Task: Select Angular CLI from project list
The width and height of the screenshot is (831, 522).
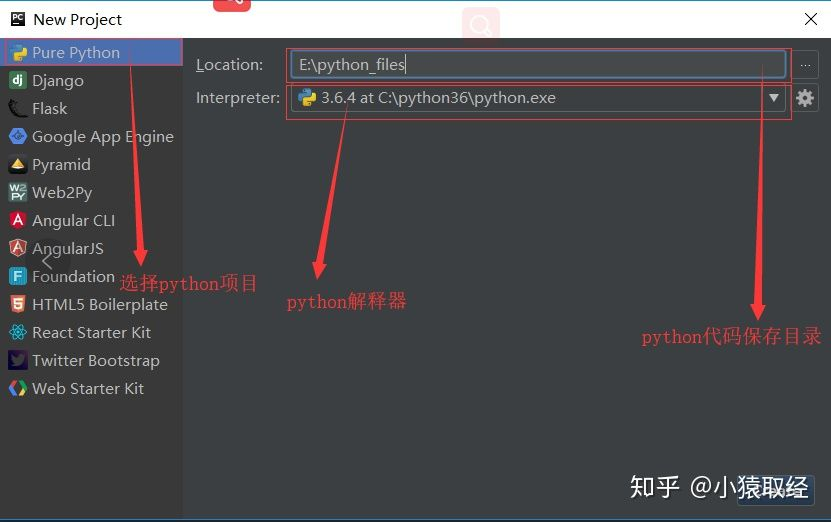Action: point(91,220)
